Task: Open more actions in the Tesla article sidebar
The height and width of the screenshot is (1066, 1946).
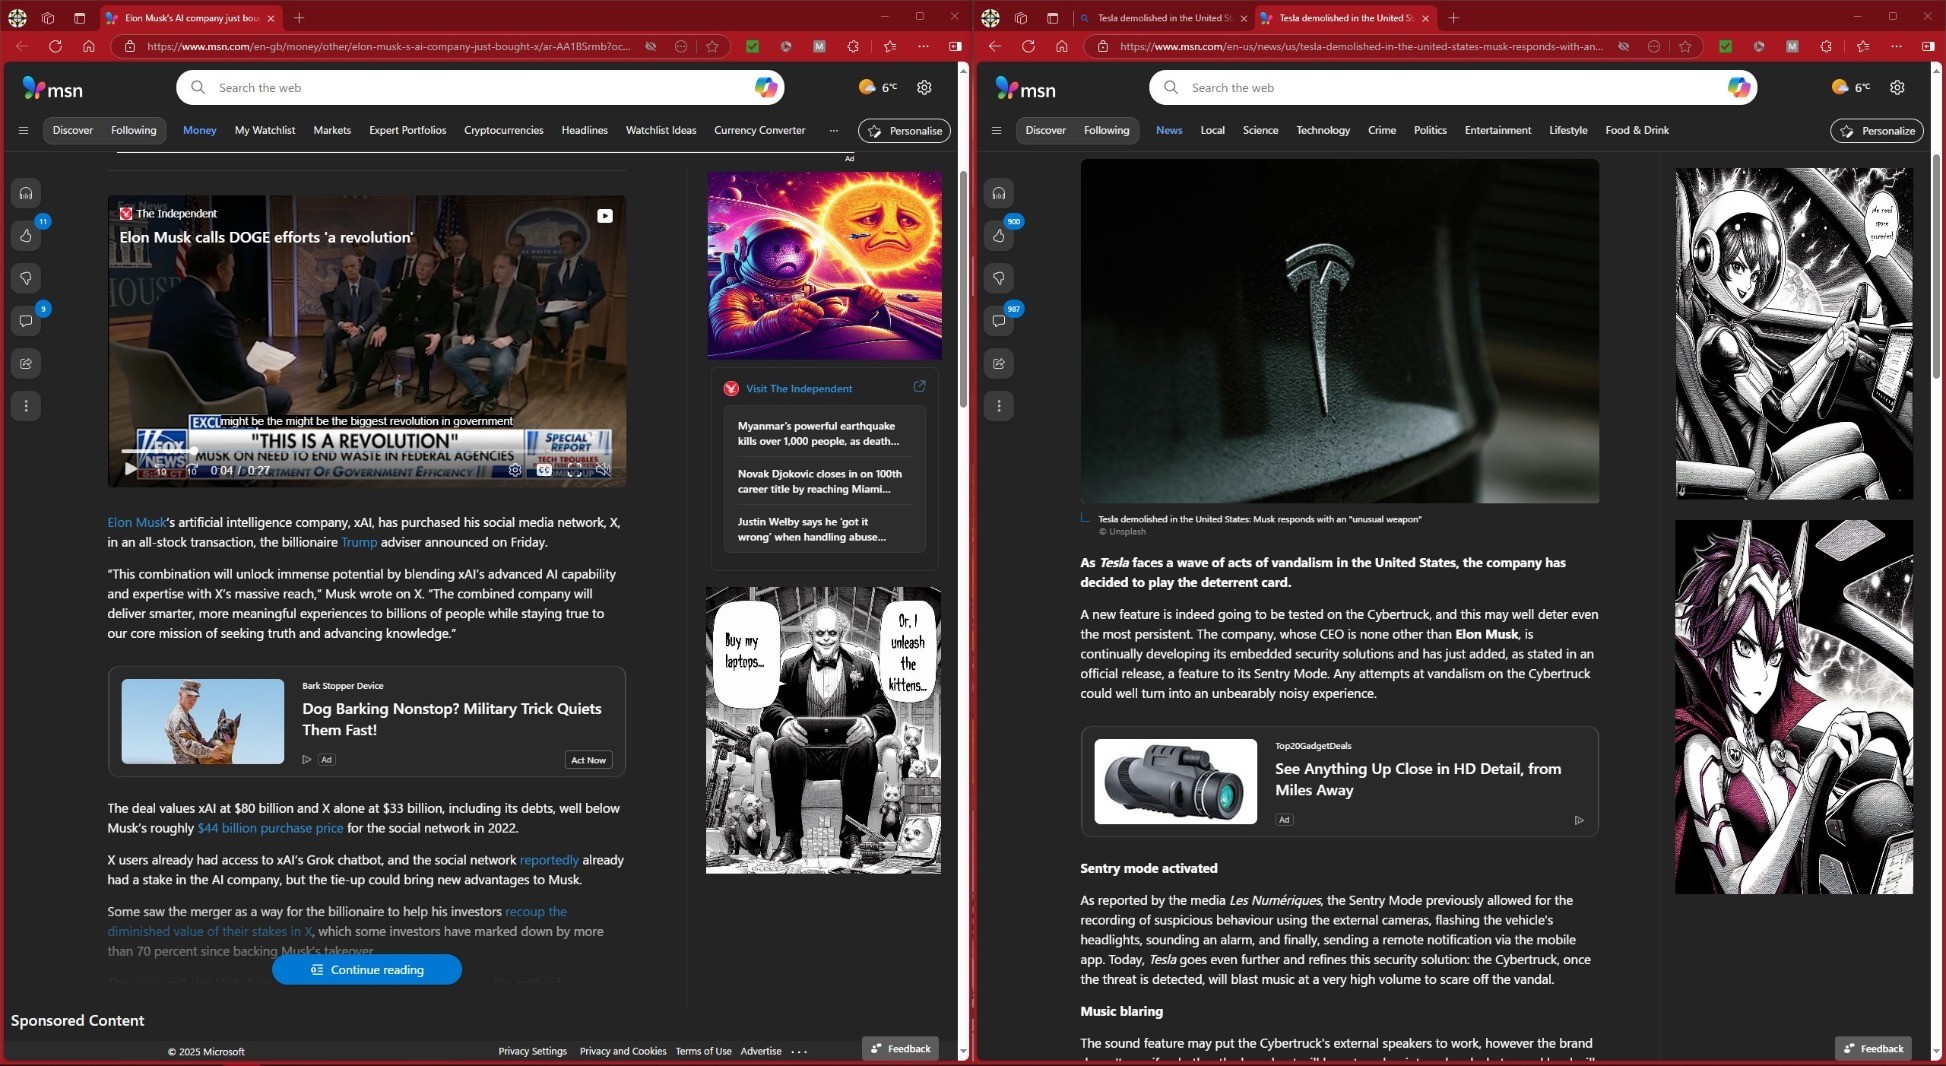Action: pyautogui.click(x=999, y=406)
